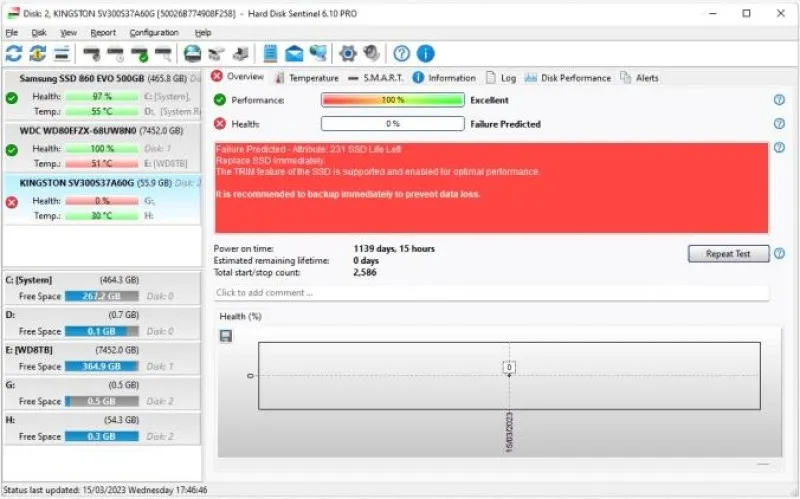Click the send email envelope icon
The image size is (800, 499).
[294, 54]
